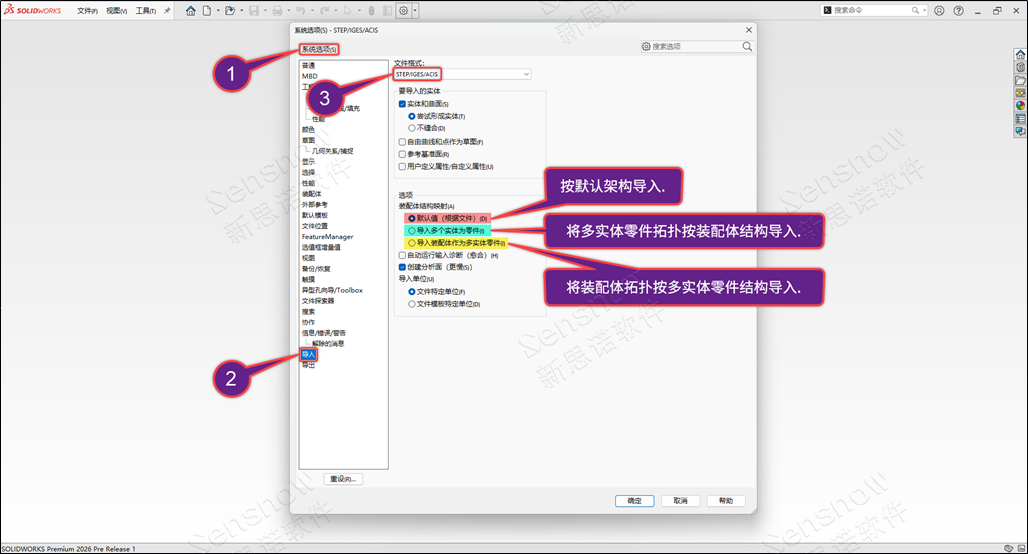The height and width of the screenshot is (554, 1028).
Task: Click the Help question mark icon
Action: [959, 10]
